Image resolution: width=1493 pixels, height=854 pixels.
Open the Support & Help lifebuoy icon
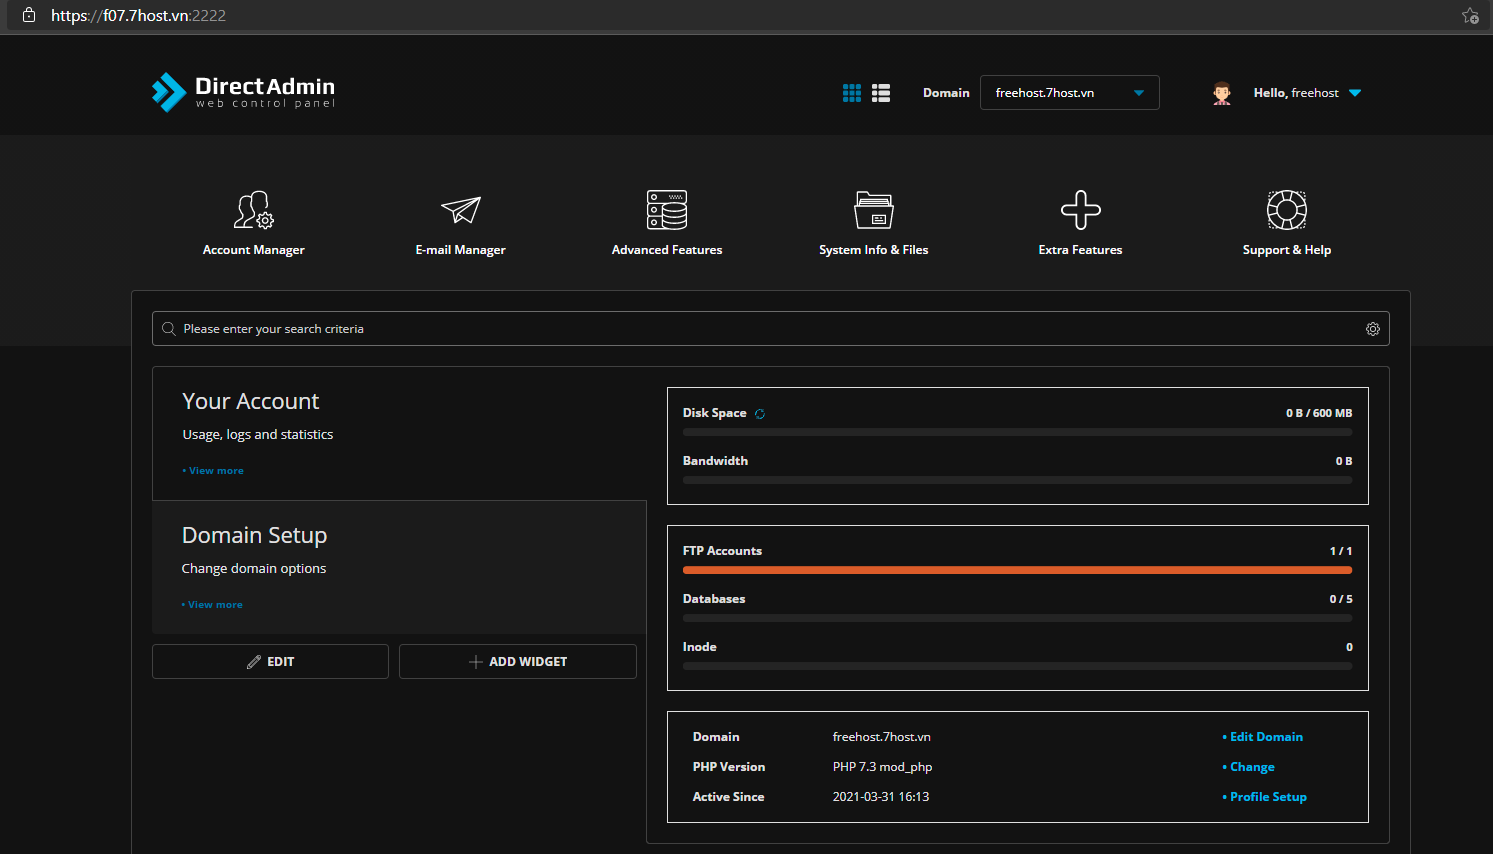[1287, 210]
